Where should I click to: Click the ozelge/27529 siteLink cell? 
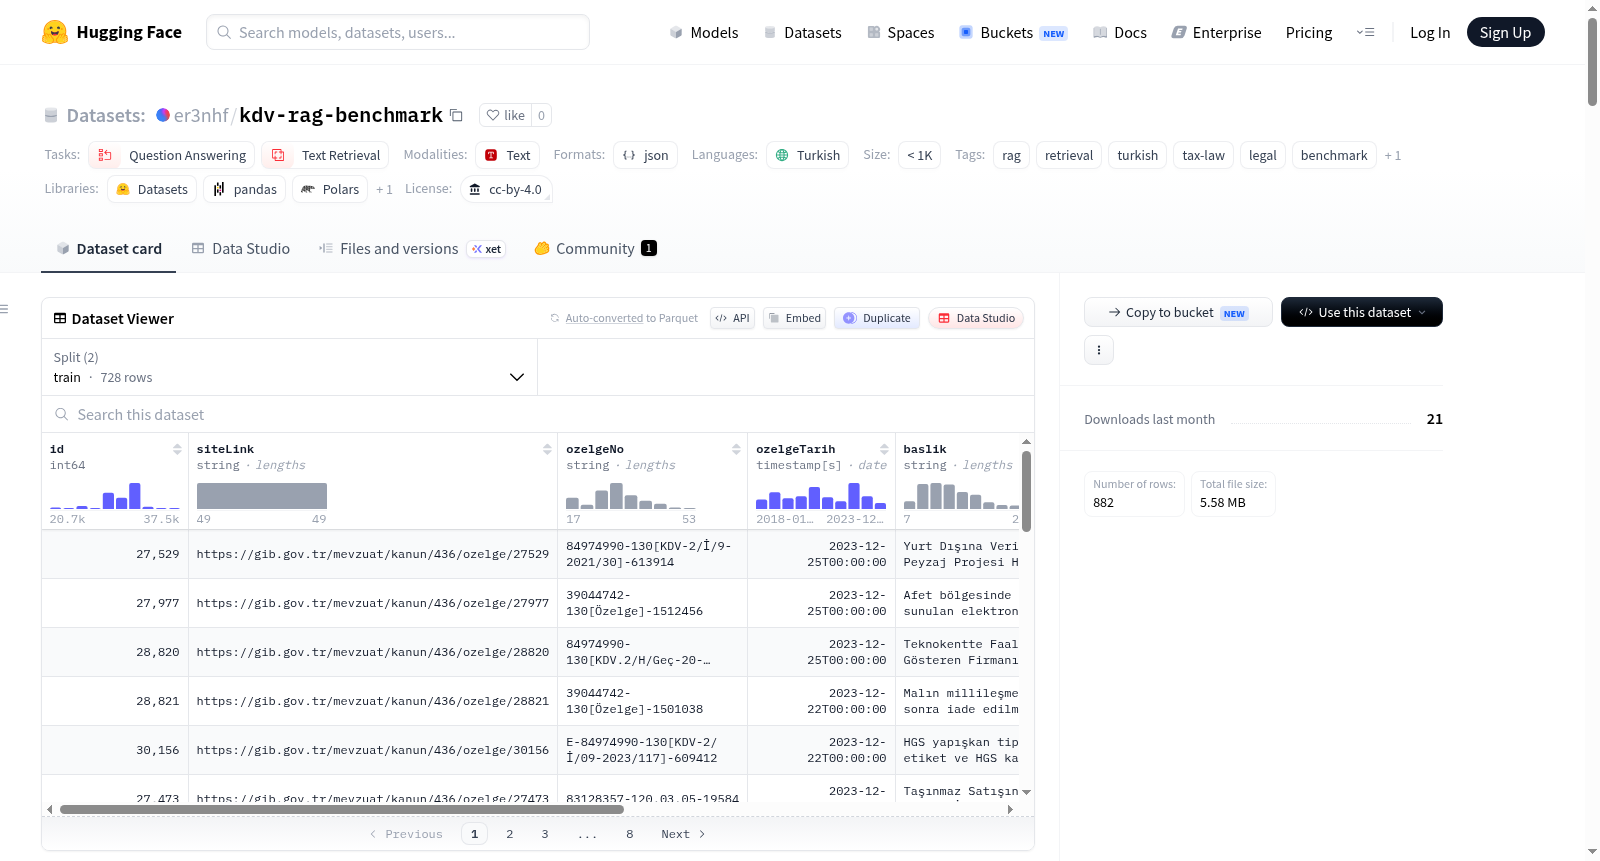pyautogui.click(x=373, y=554)
